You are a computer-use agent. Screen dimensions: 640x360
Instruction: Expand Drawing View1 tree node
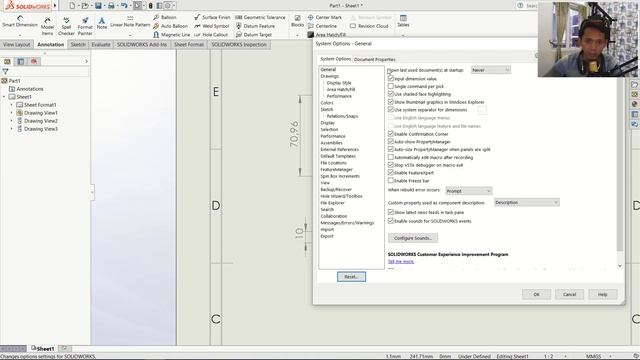click(11, 113)
